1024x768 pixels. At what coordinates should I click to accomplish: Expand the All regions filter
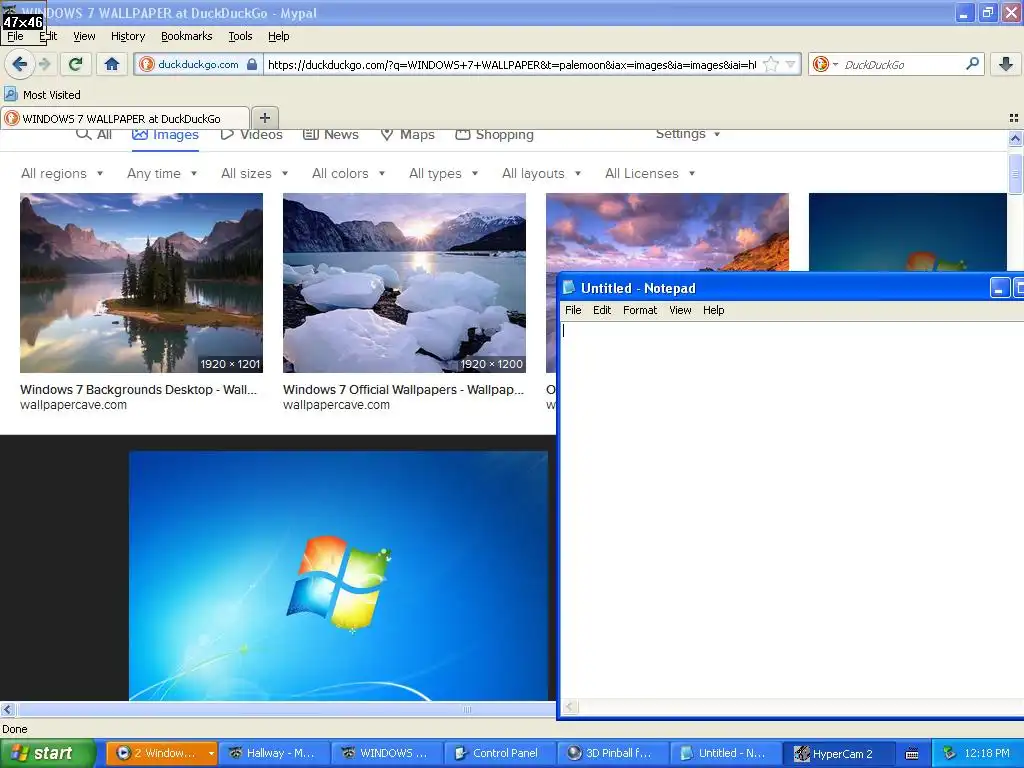[x=62, y=173]
